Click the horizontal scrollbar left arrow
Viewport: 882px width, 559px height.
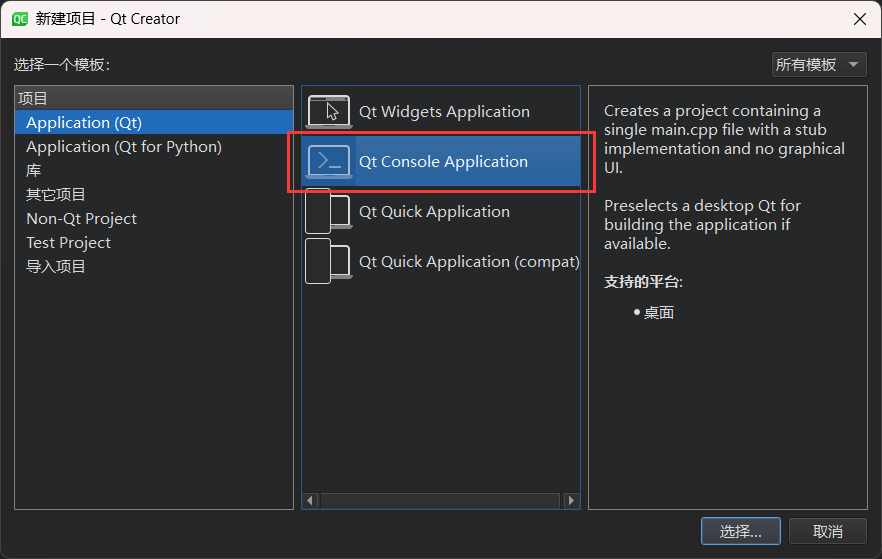[310, 500]
